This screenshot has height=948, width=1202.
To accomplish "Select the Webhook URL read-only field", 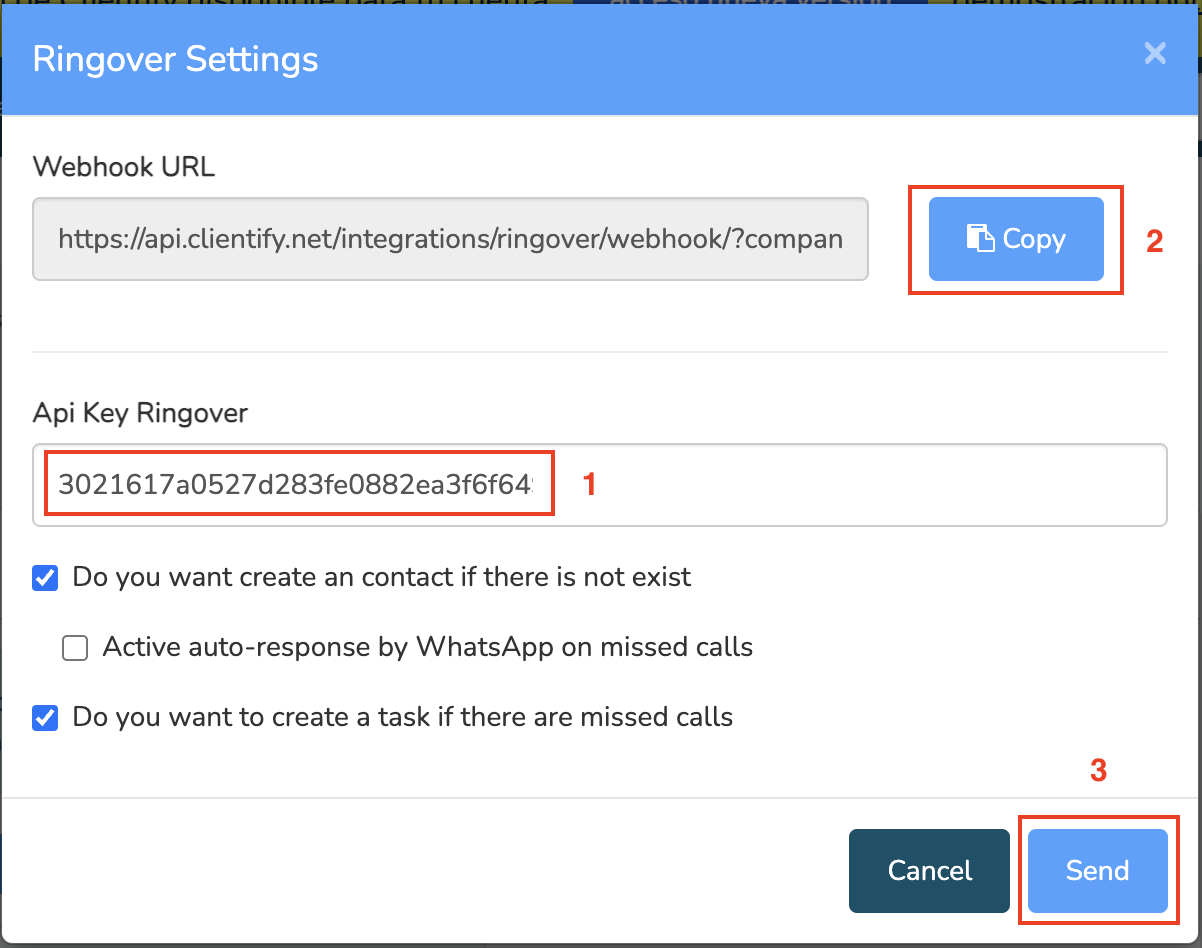I will [x=451, y=239].
